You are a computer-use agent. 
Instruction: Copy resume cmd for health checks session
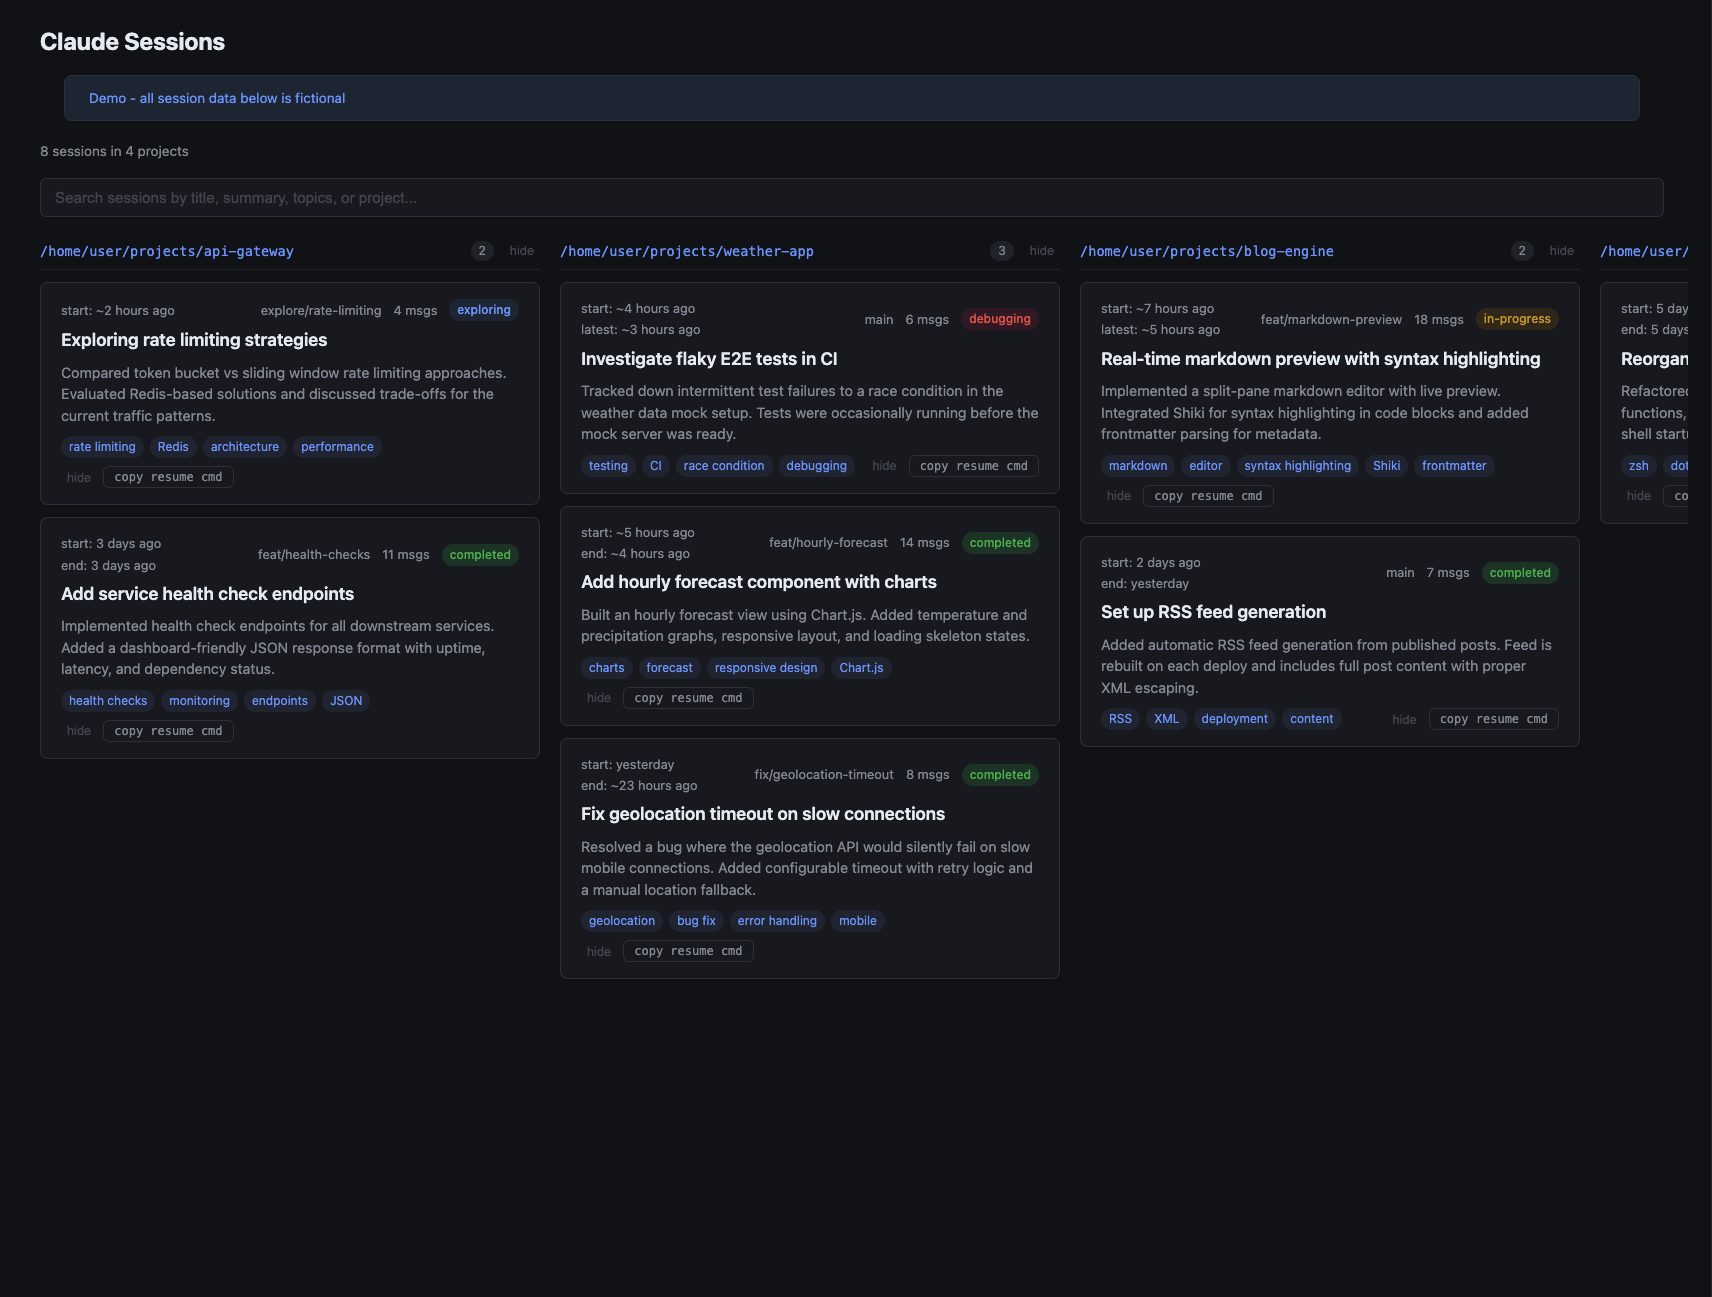pos(168,731)
